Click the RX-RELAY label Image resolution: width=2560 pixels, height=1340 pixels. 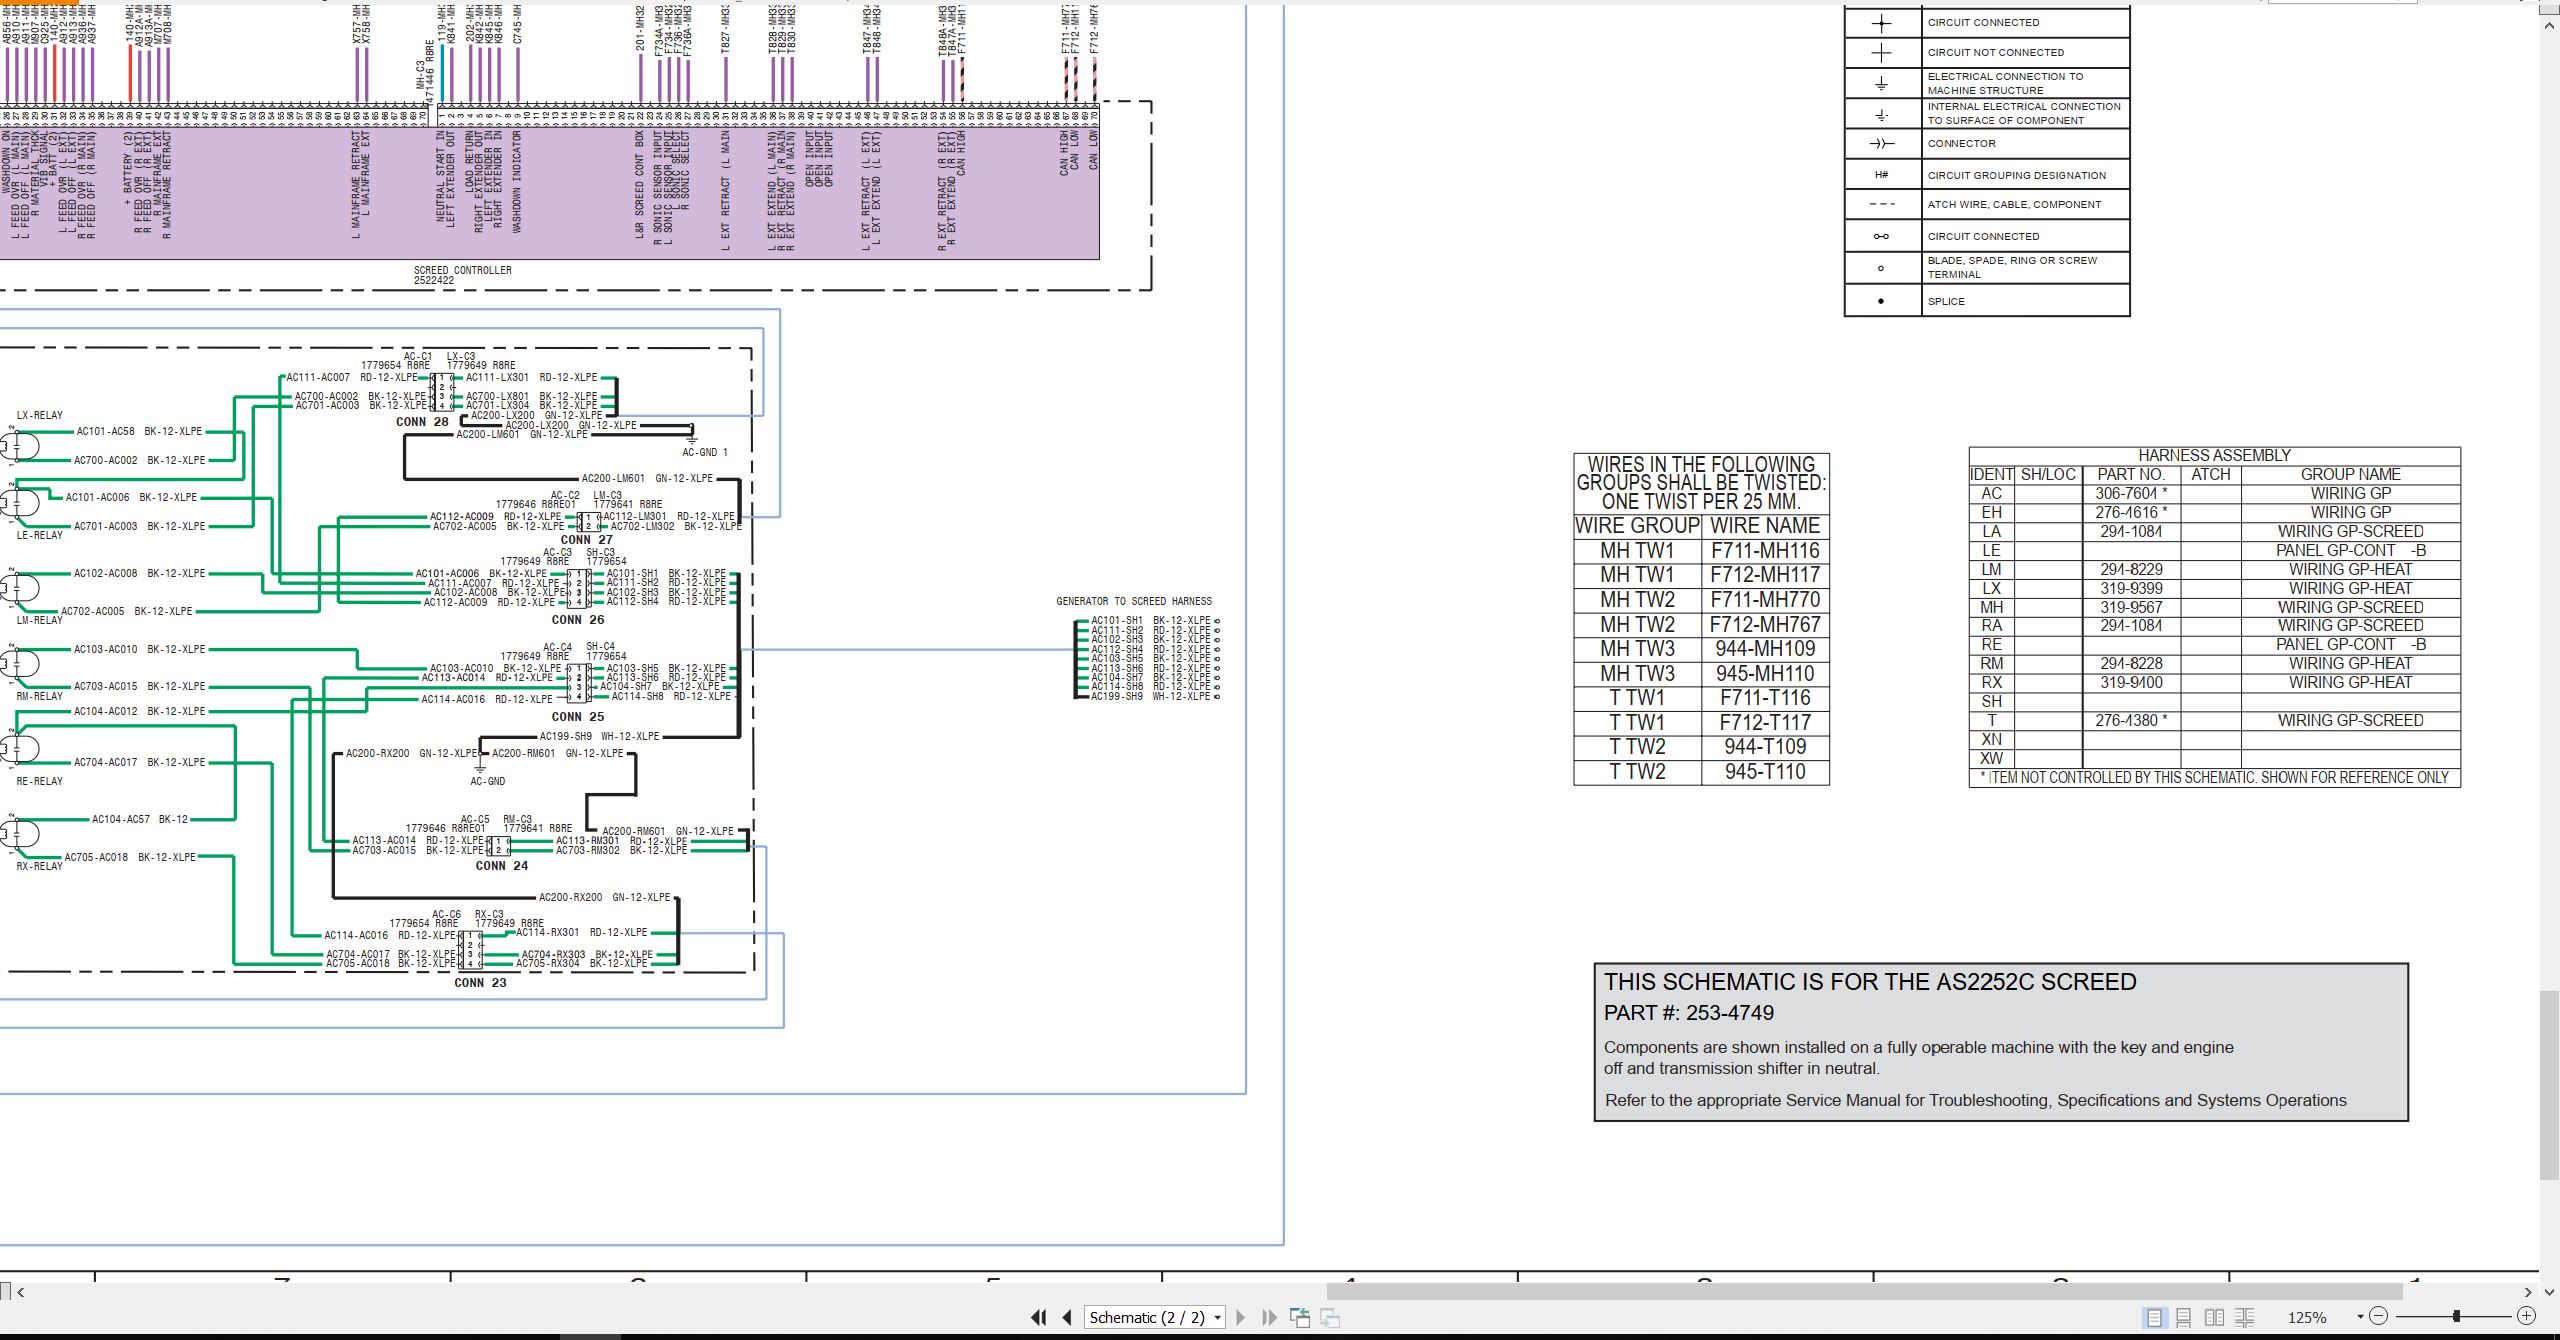tap(39, 866)
